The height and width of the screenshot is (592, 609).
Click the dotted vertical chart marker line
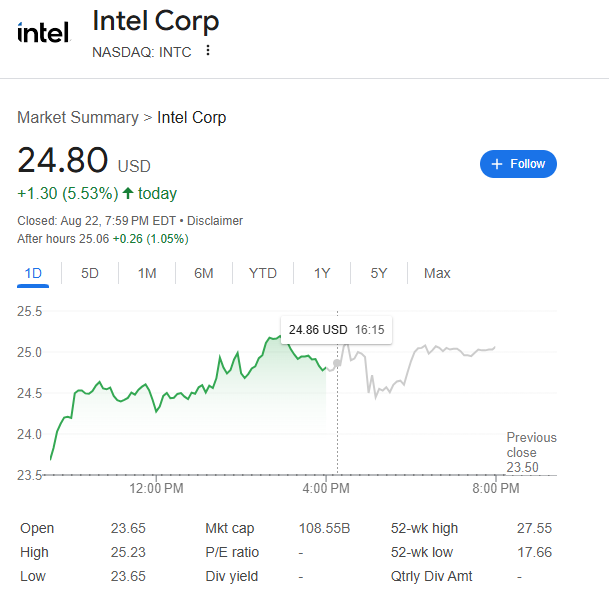[x=337, y=420]
